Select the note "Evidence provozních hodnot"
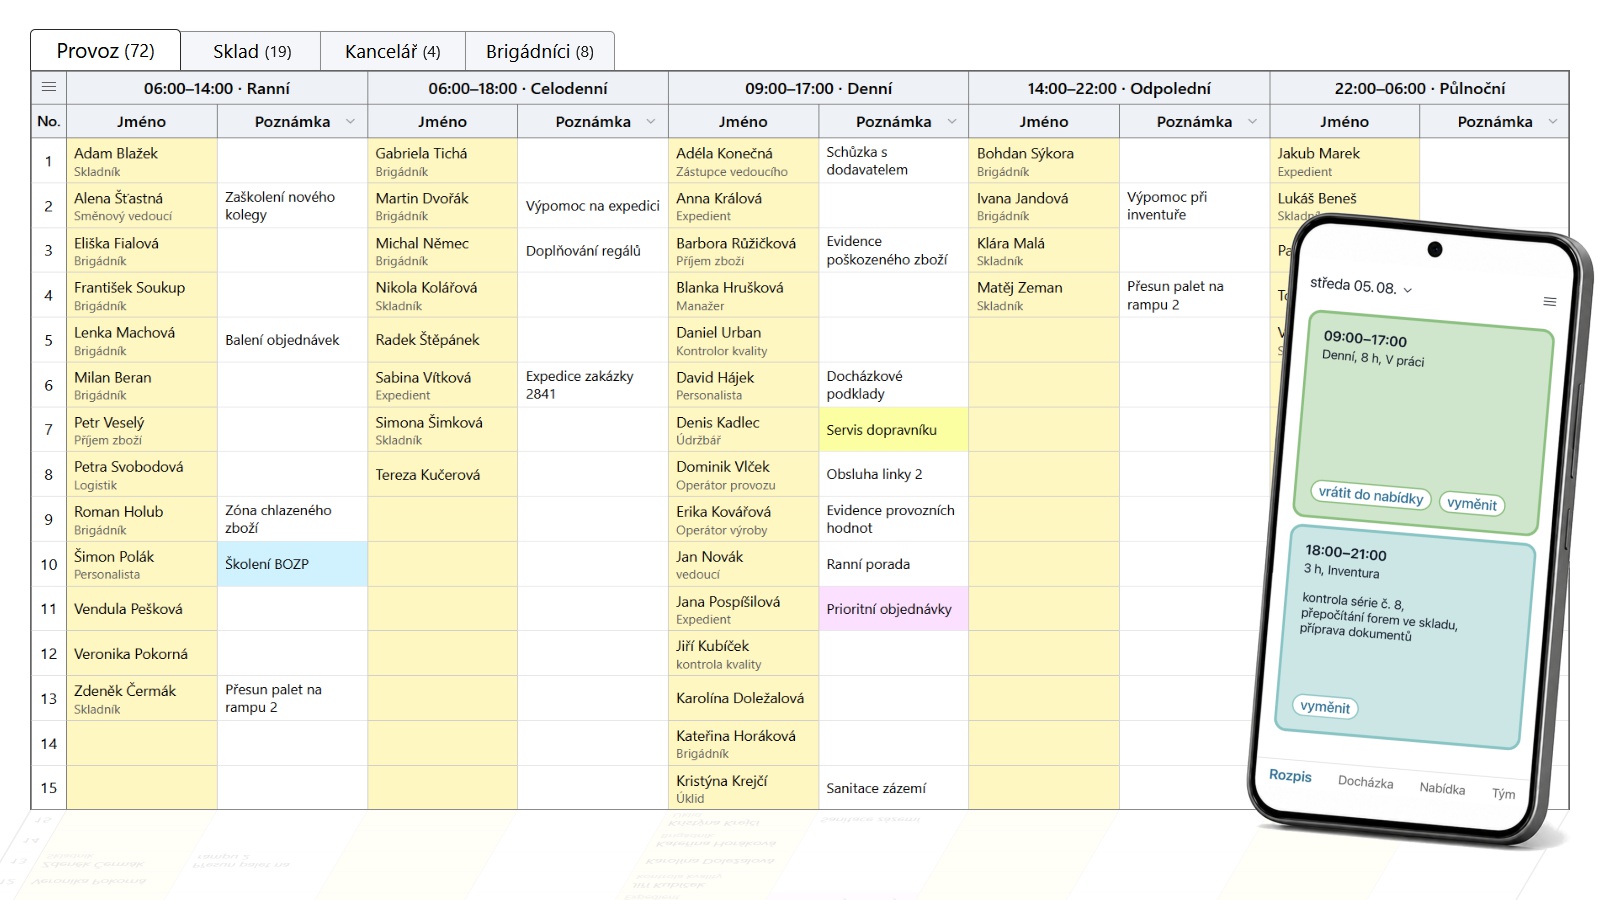The image size is (1600, 900). point(893,519)
